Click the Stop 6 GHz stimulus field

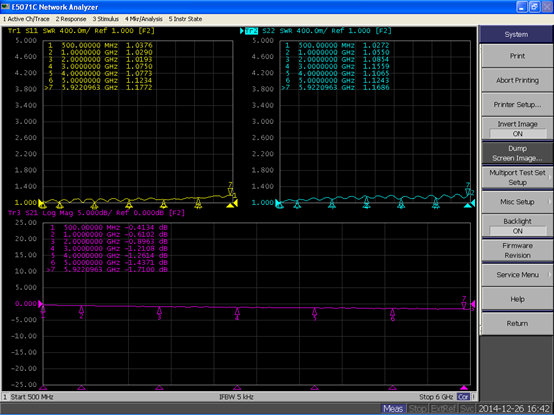(x=436, y=397)
